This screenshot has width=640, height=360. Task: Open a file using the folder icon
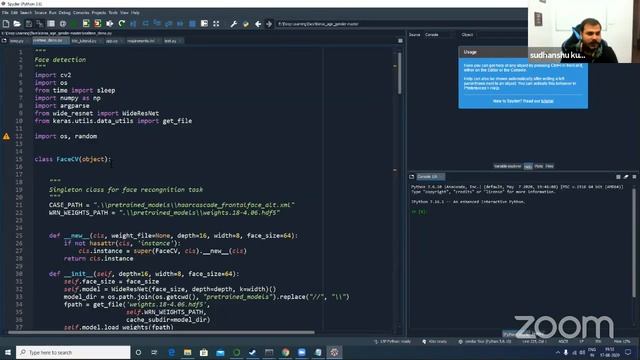(x=17, y=24)
